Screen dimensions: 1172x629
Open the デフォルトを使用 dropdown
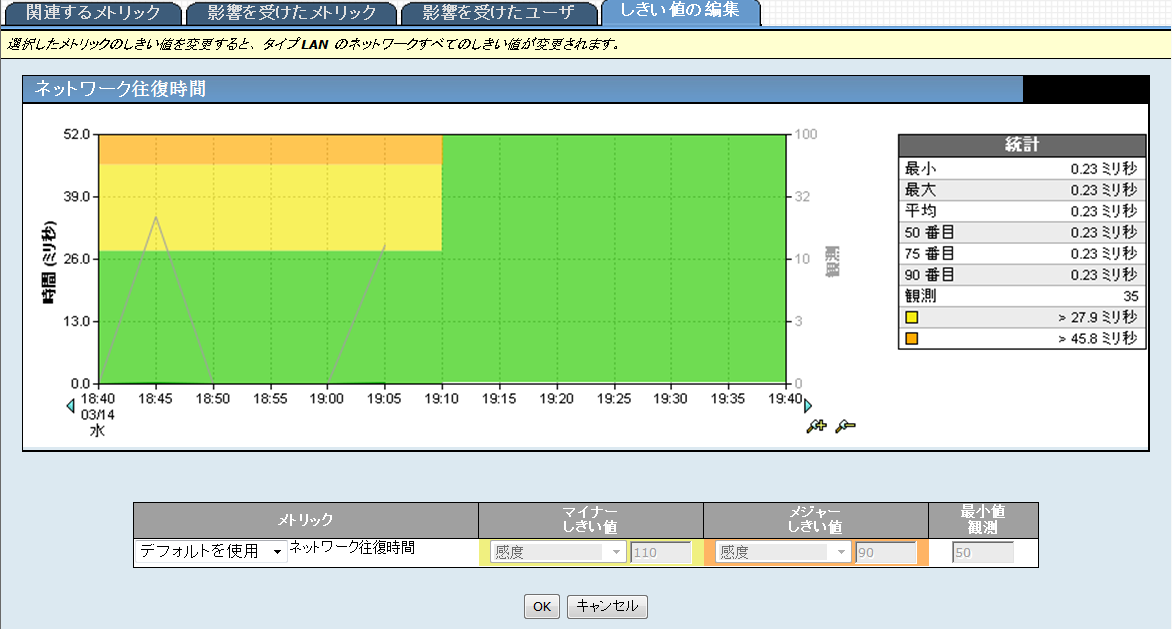211,551
